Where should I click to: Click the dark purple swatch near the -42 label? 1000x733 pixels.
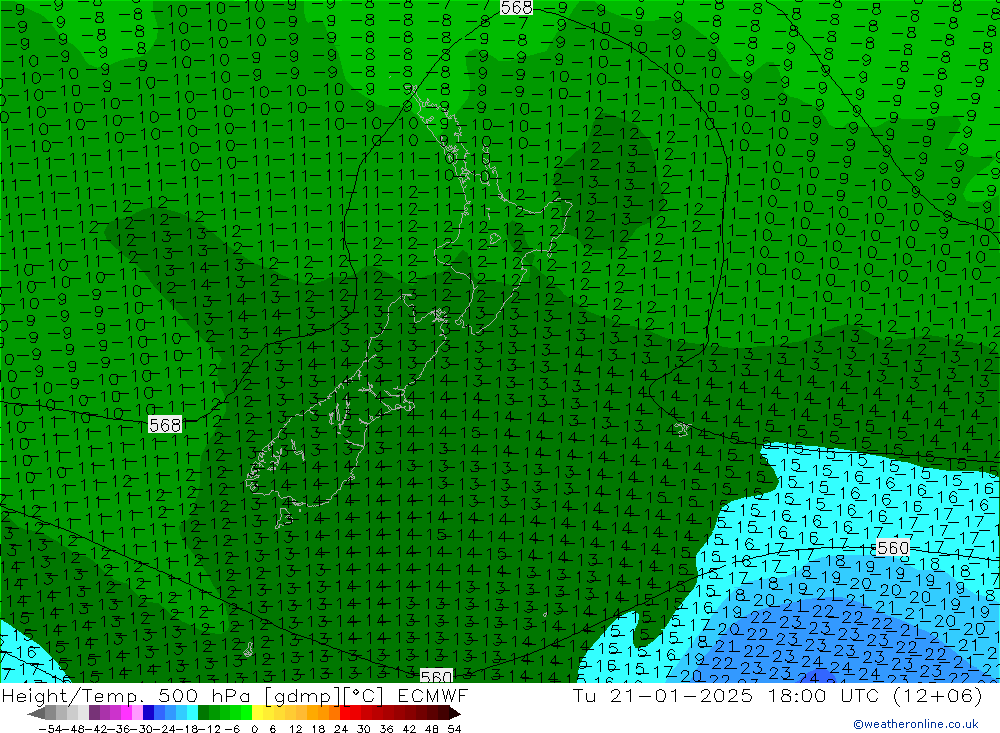pos(94,713)
